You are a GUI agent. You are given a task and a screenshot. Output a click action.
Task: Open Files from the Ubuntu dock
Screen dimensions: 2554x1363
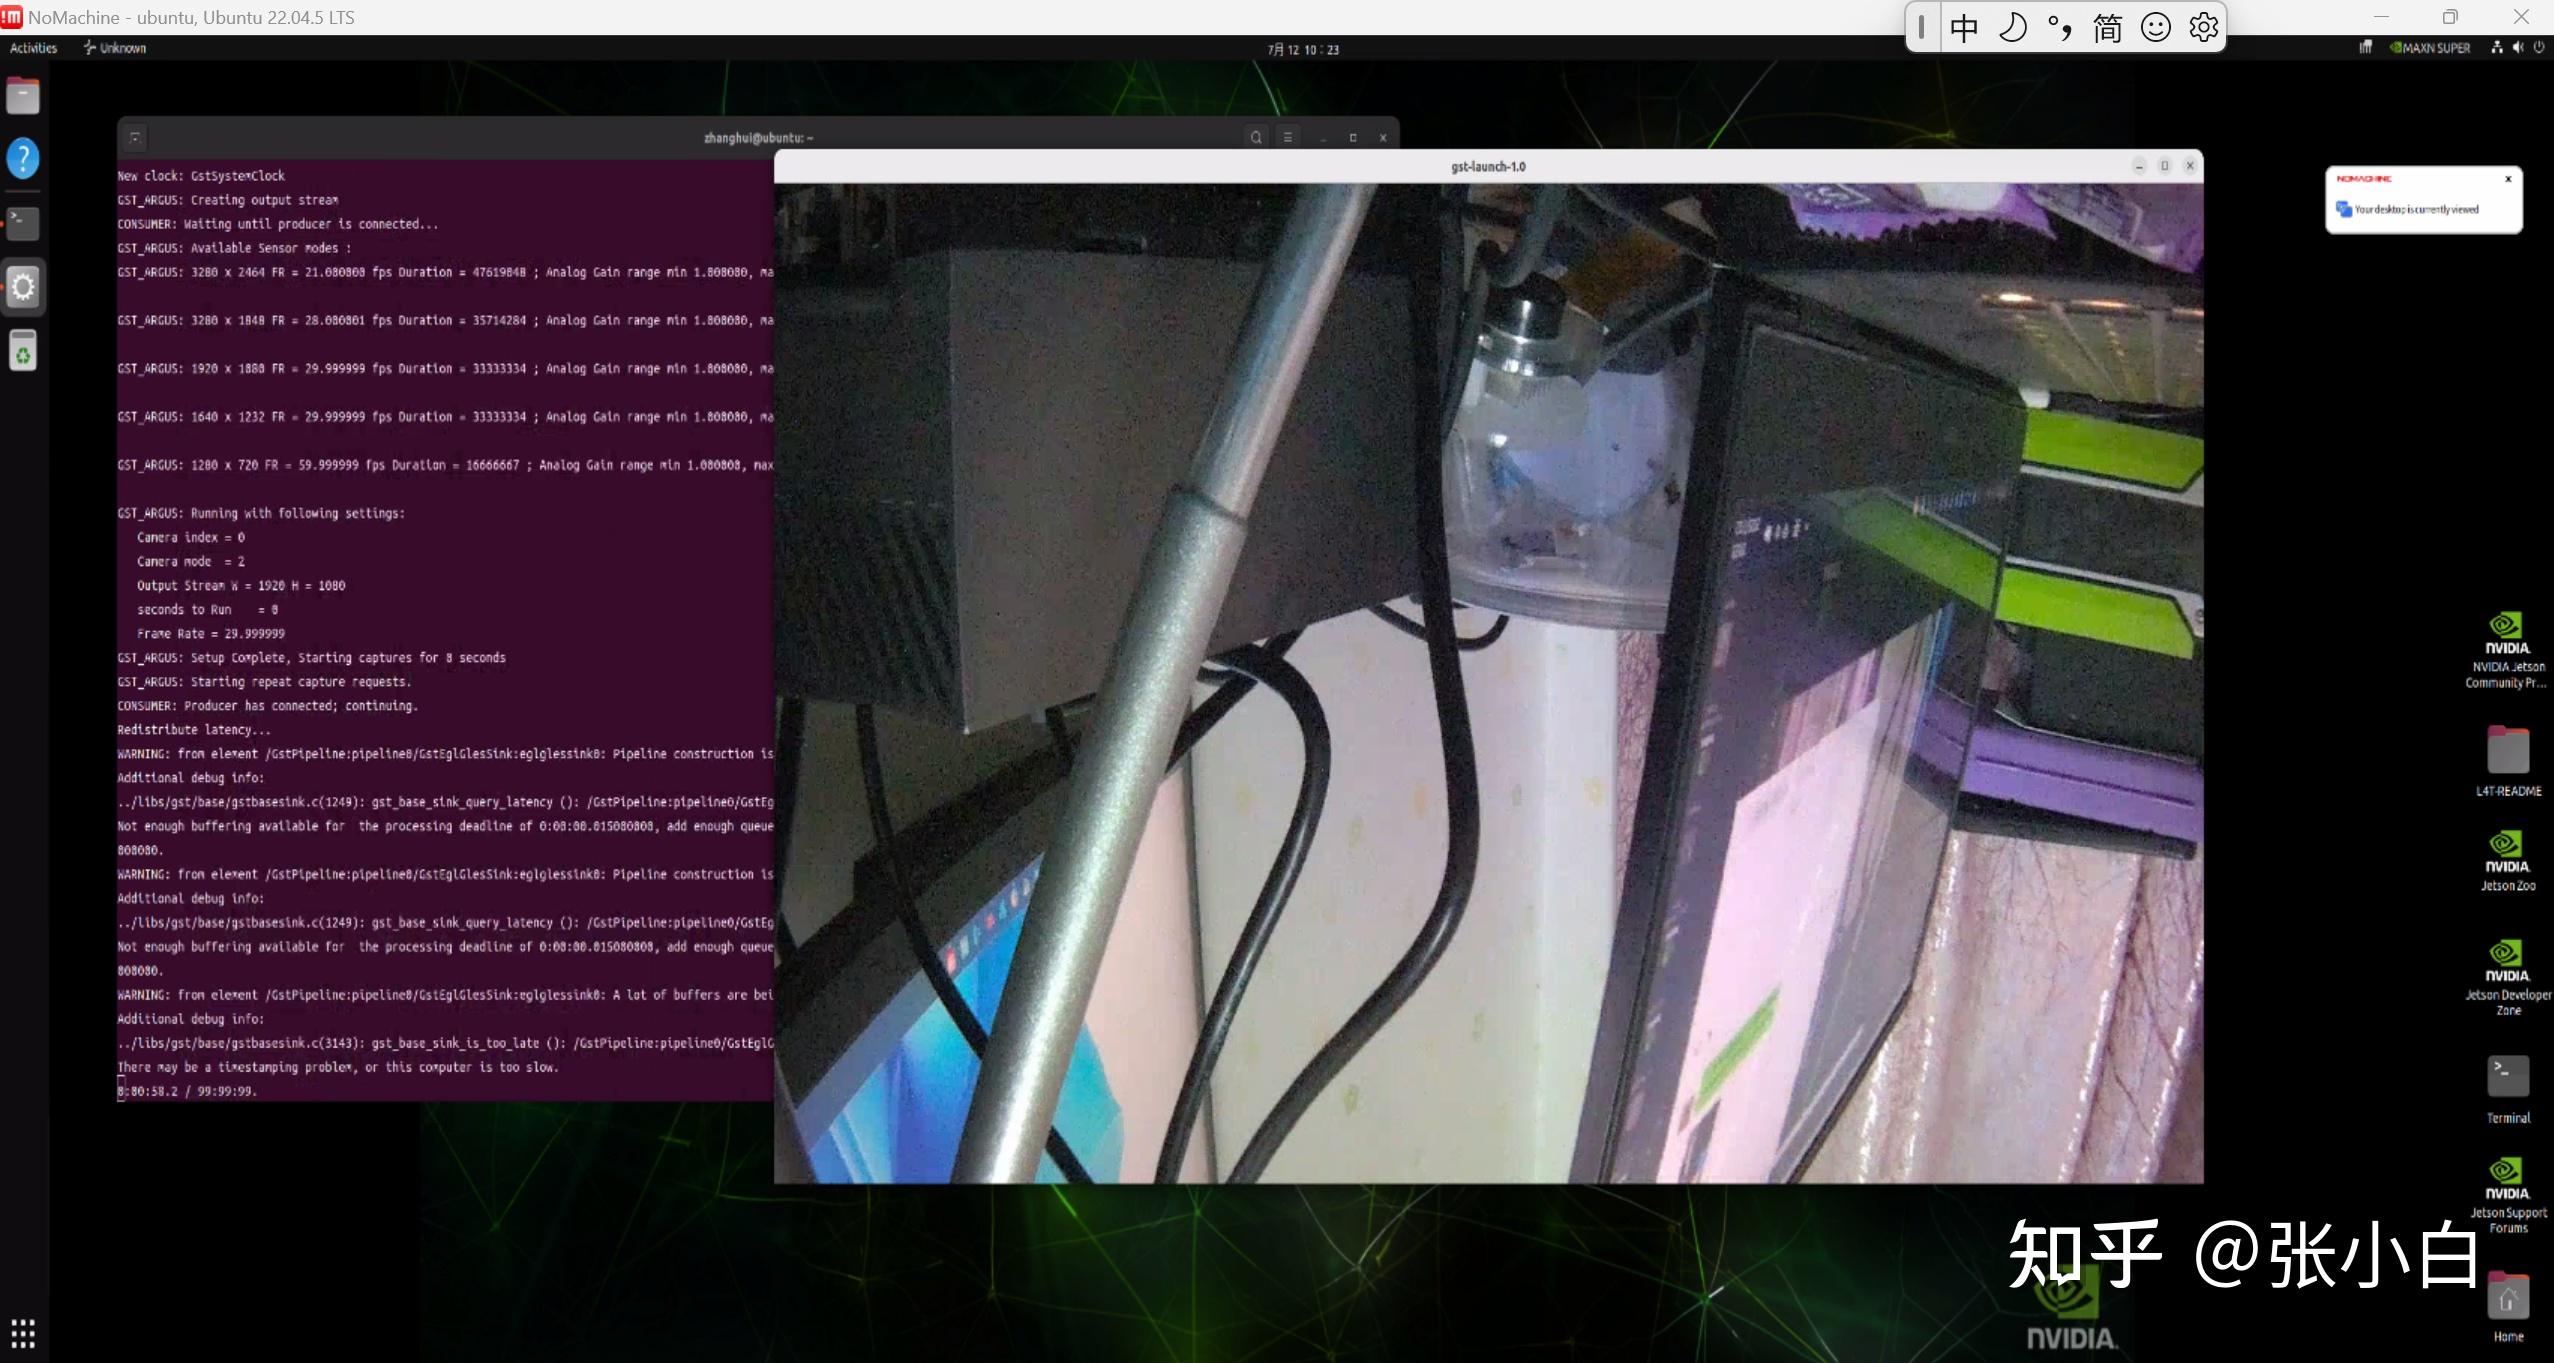pos(23,95)
